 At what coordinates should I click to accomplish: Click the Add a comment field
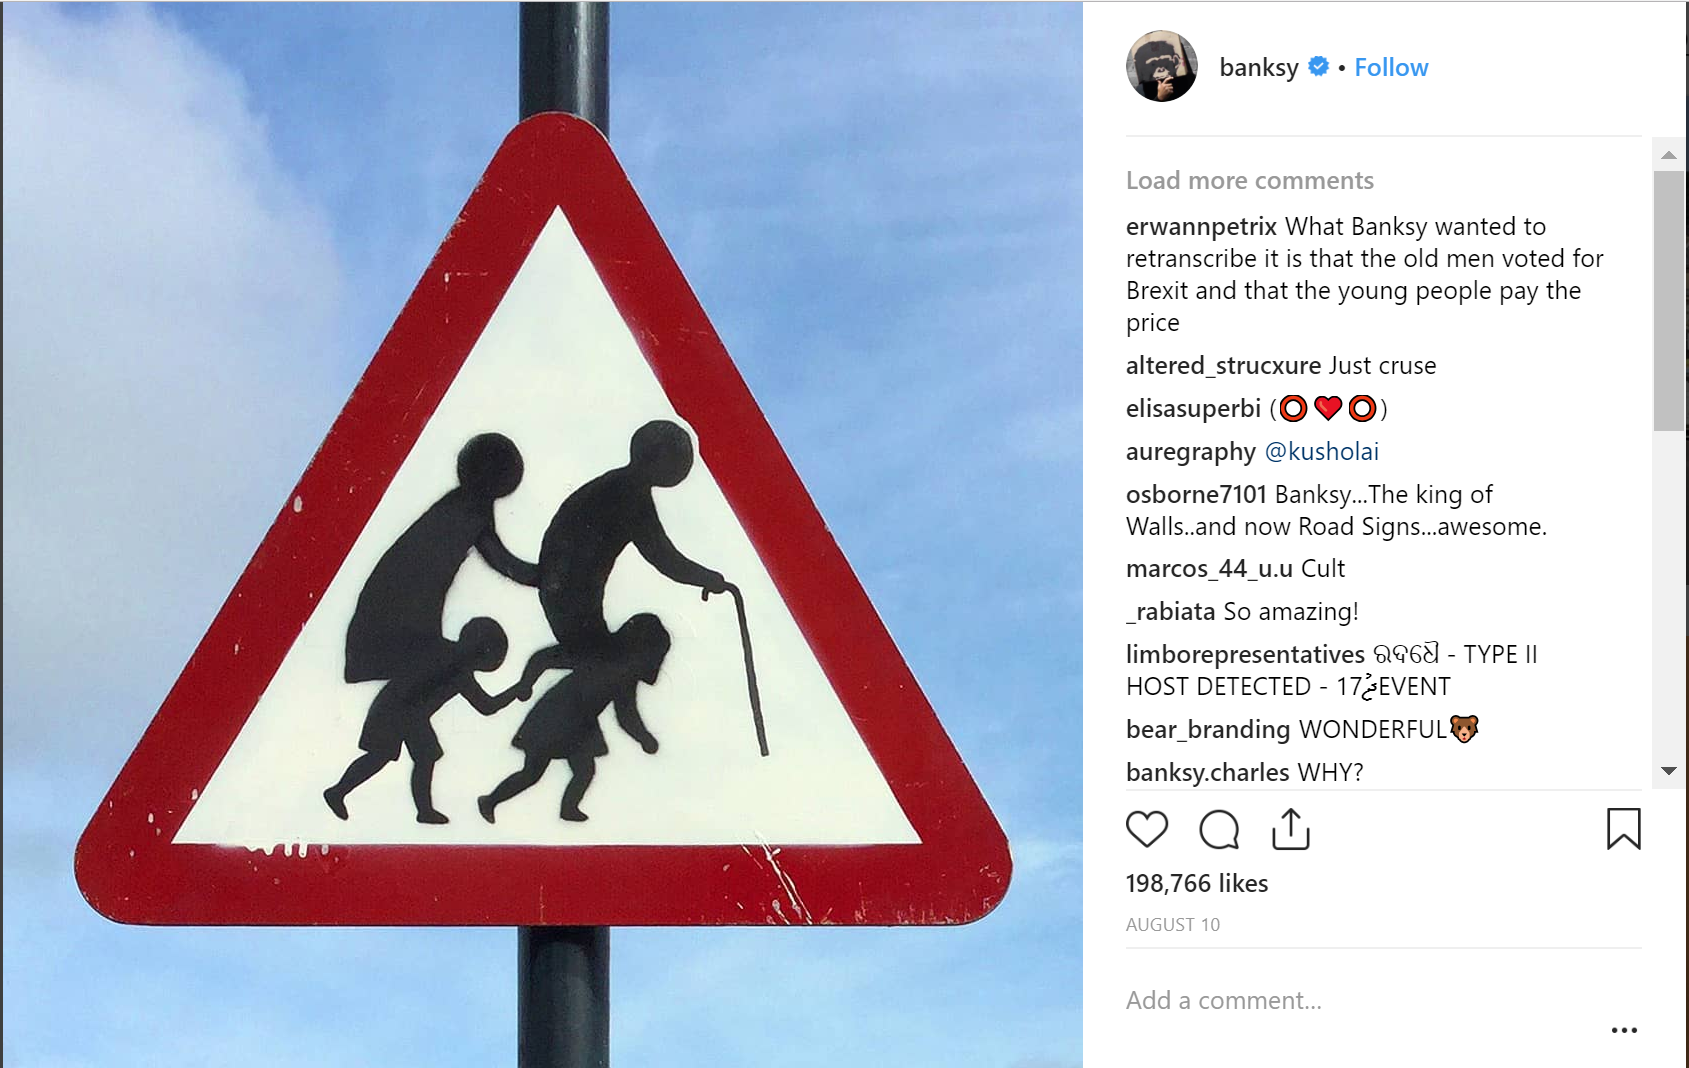[1360, 1000]
